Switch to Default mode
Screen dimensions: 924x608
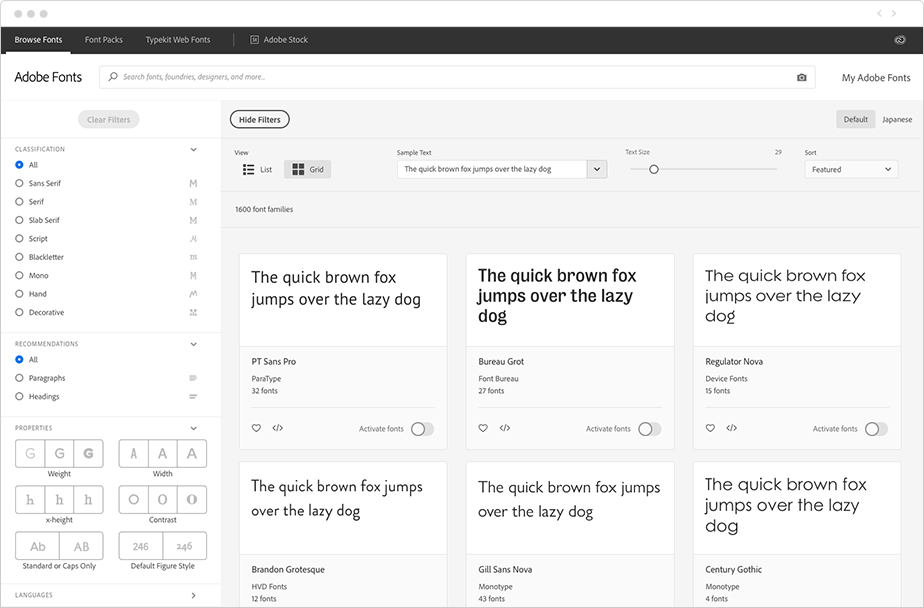click(856, 120)
